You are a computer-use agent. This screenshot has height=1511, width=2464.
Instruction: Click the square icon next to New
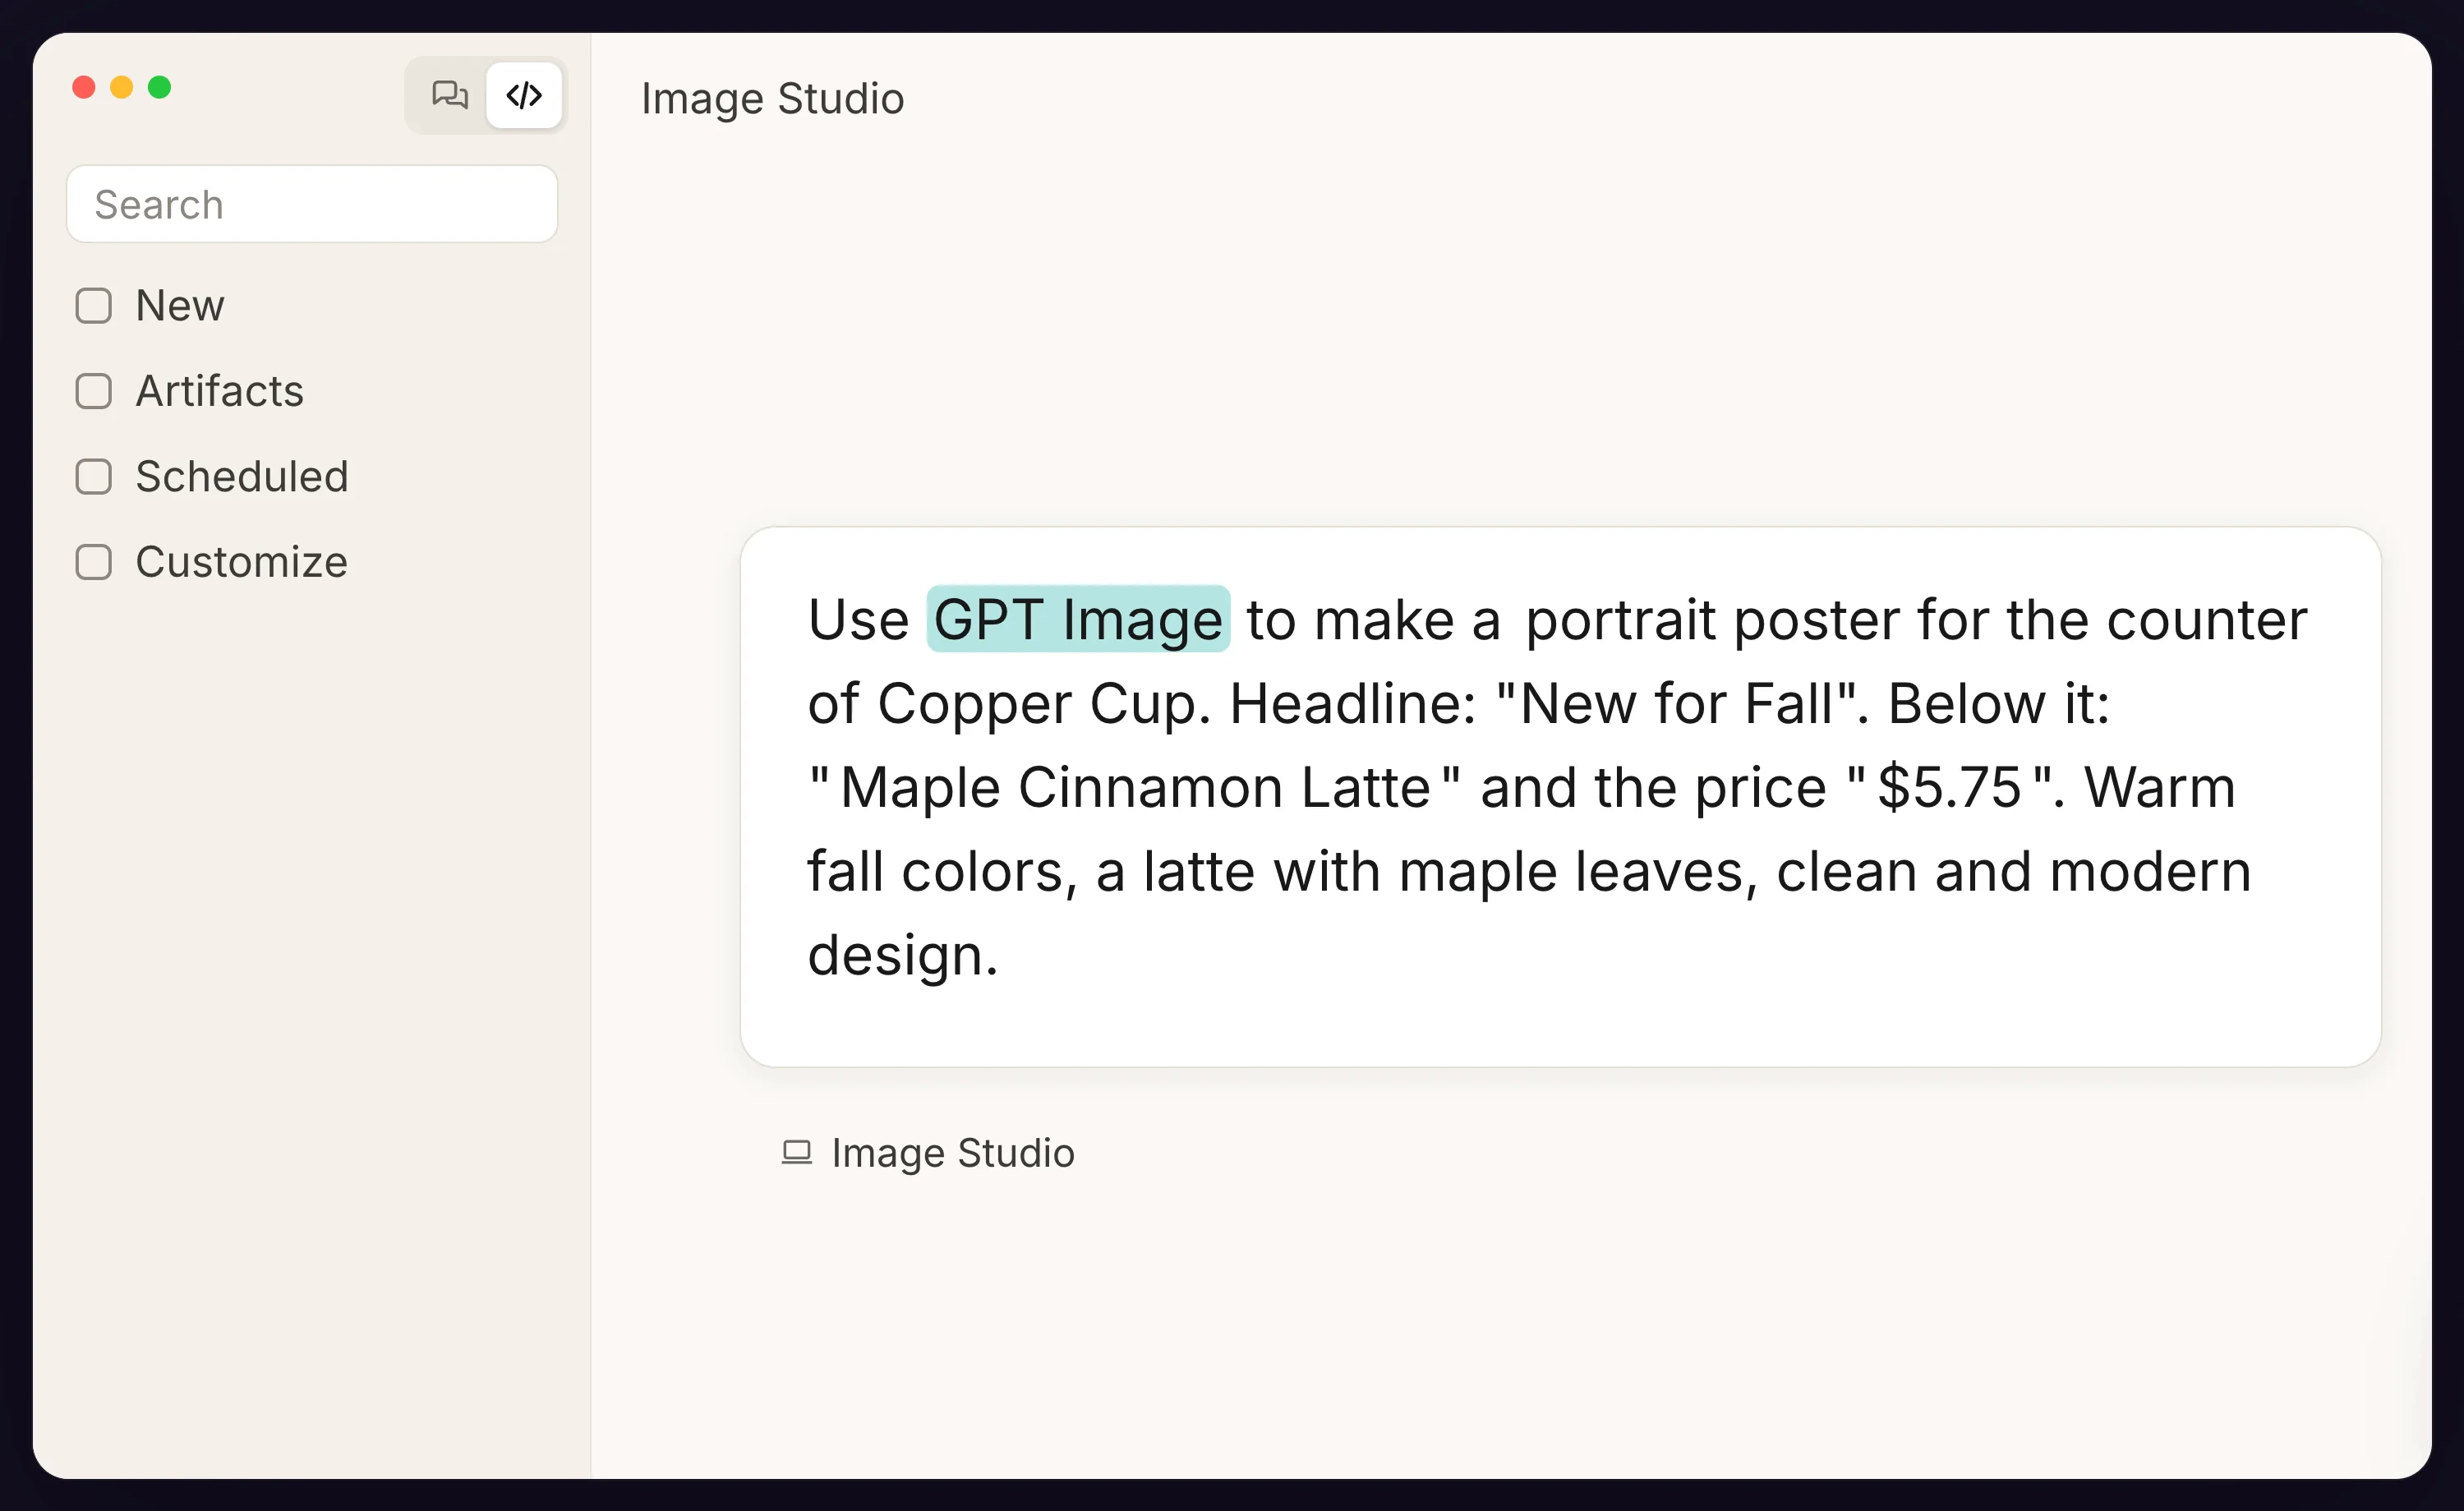94,305
